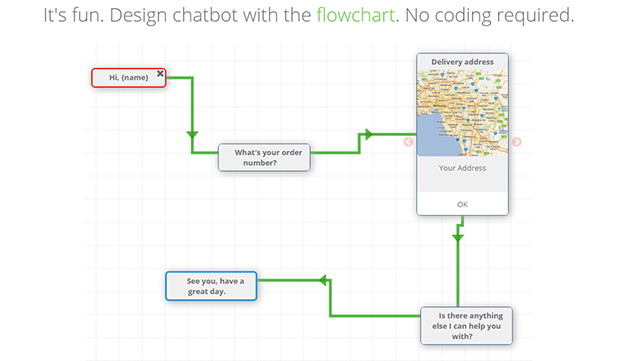Open the green "flowchart" link in the heading
Viewport: 640px width, 361px height.
point(356,15)
